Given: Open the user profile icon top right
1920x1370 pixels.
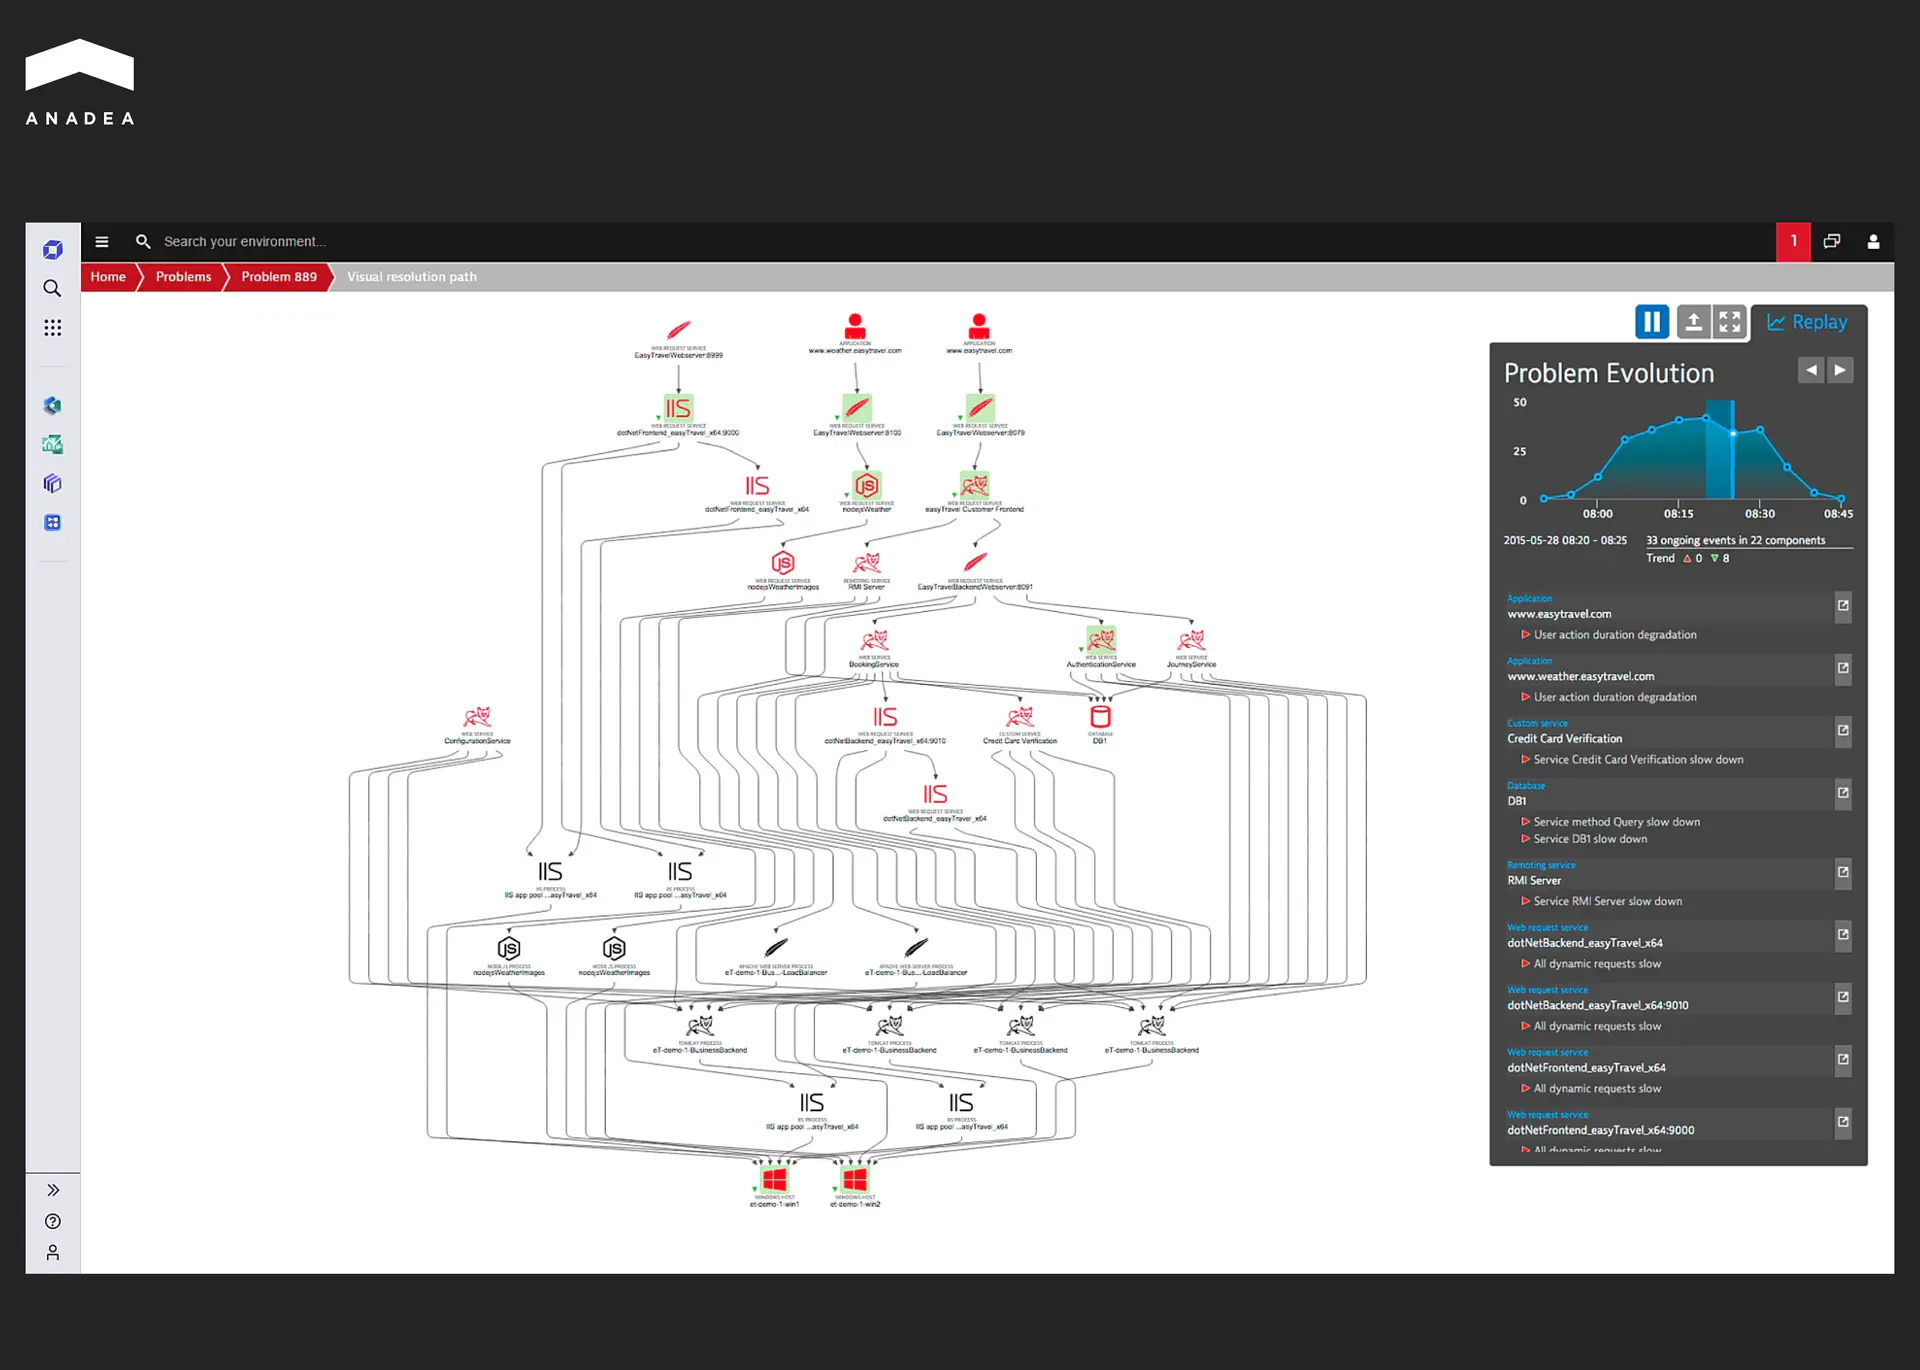Looking at the screenshot, I should click(x=1874, y=241).
